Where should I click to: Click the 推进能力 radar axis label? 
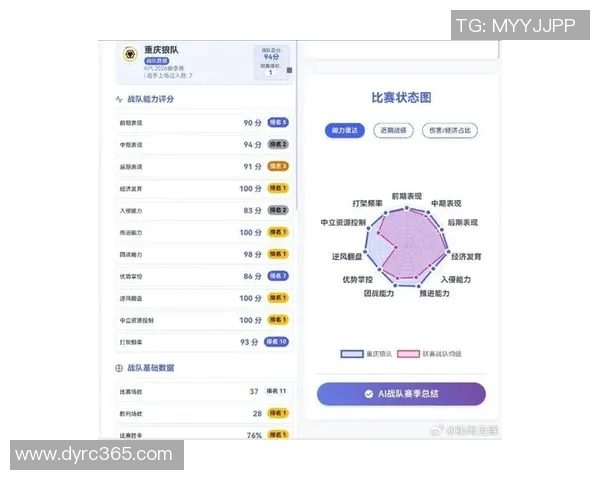point(434,294)
